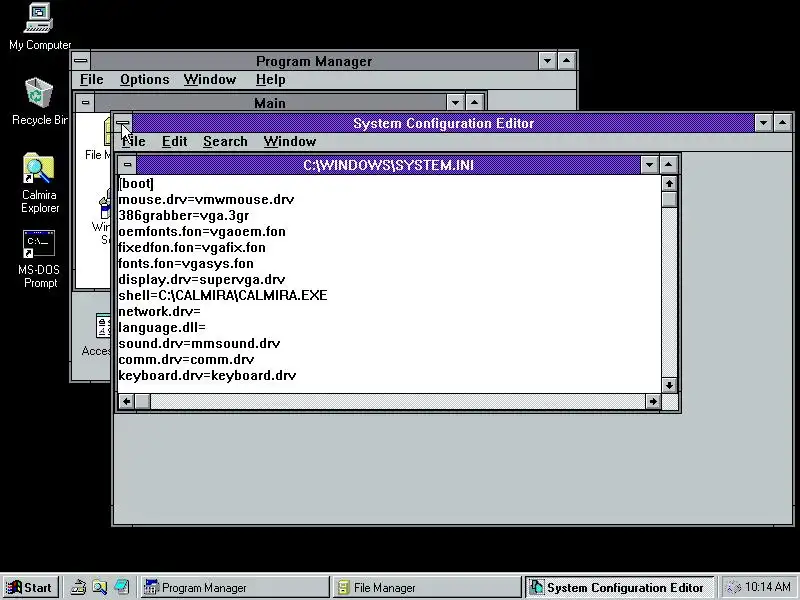The width and height of the screenshot is (800, 600).
Task: Click line 386grabber=vga.3gr
Action: [184, 215]
